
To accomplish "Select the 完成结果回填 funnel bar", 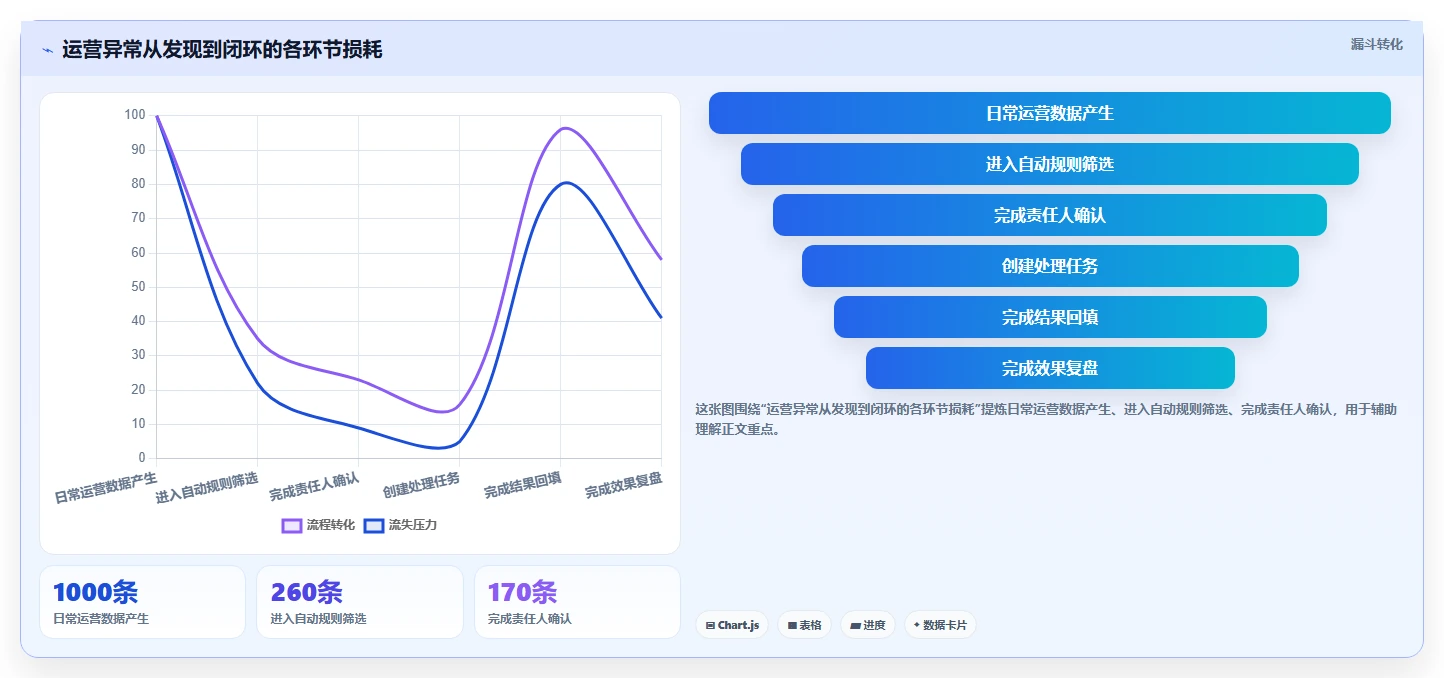I will pos(1050,317).
